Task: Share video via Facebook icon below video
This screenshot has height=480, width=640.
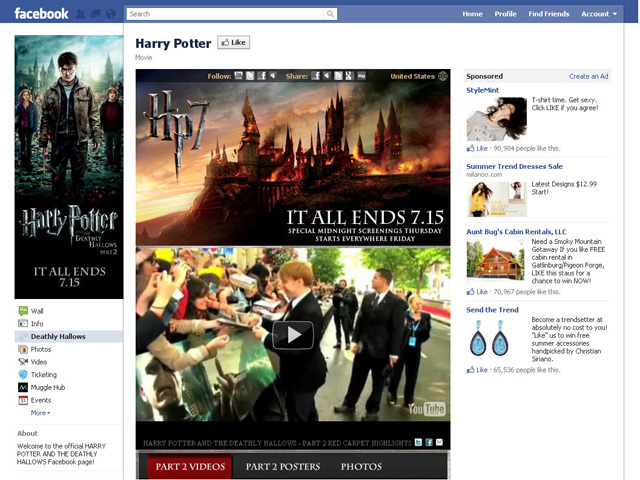Action: tap(429, 442)
